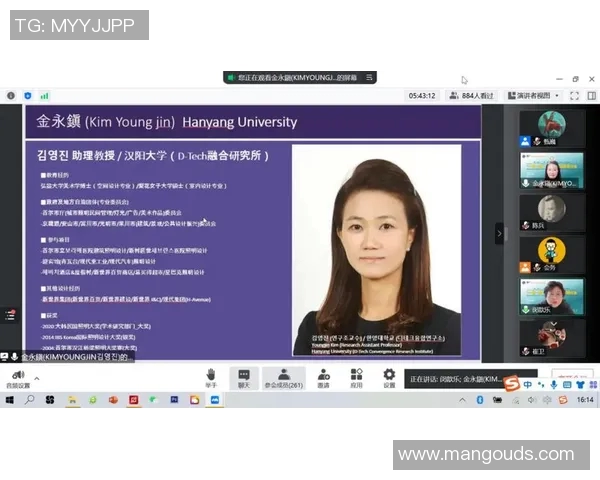
Task: Open the Sogou soft keyboard icon
Action: point(567,385)
